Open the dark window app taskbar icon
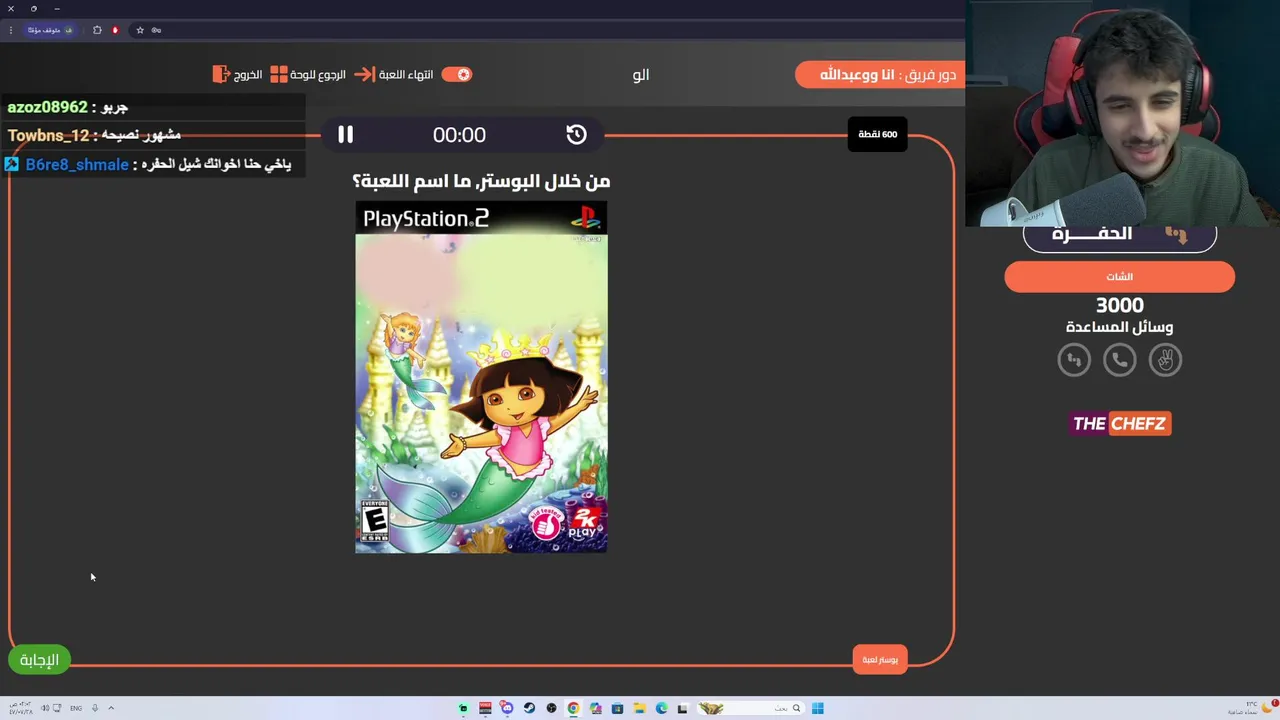This screenshot has width=1280, height=720. [683, 708]
